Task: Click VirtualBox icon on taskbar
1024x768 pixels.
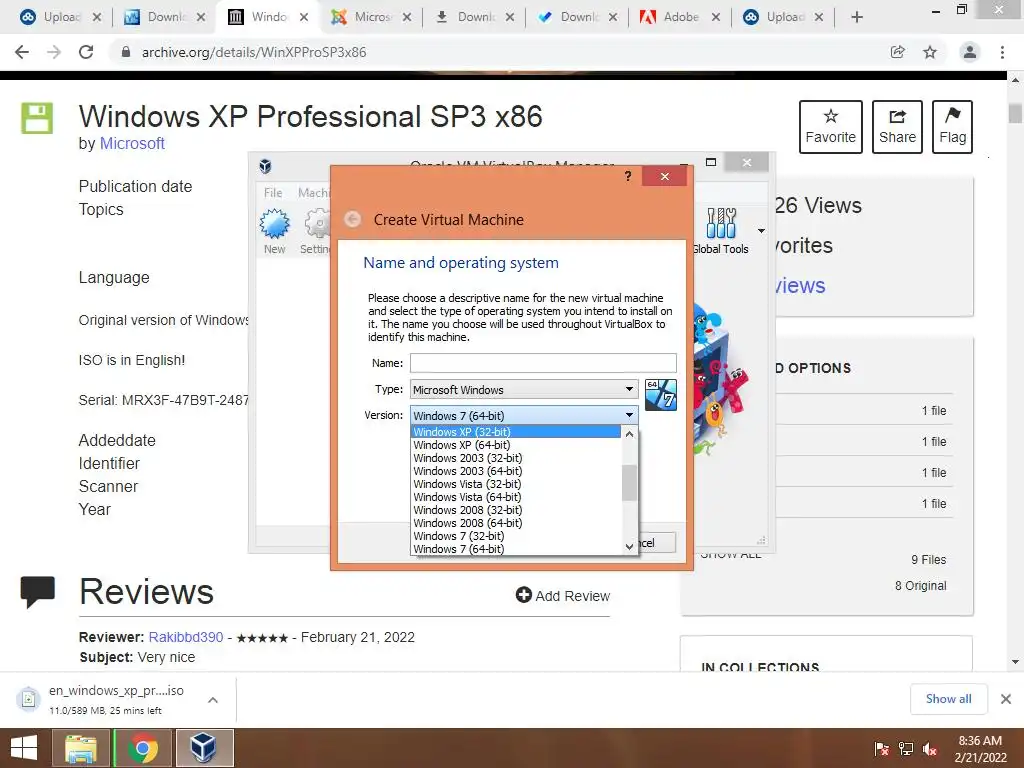Action: coord(204,748)
